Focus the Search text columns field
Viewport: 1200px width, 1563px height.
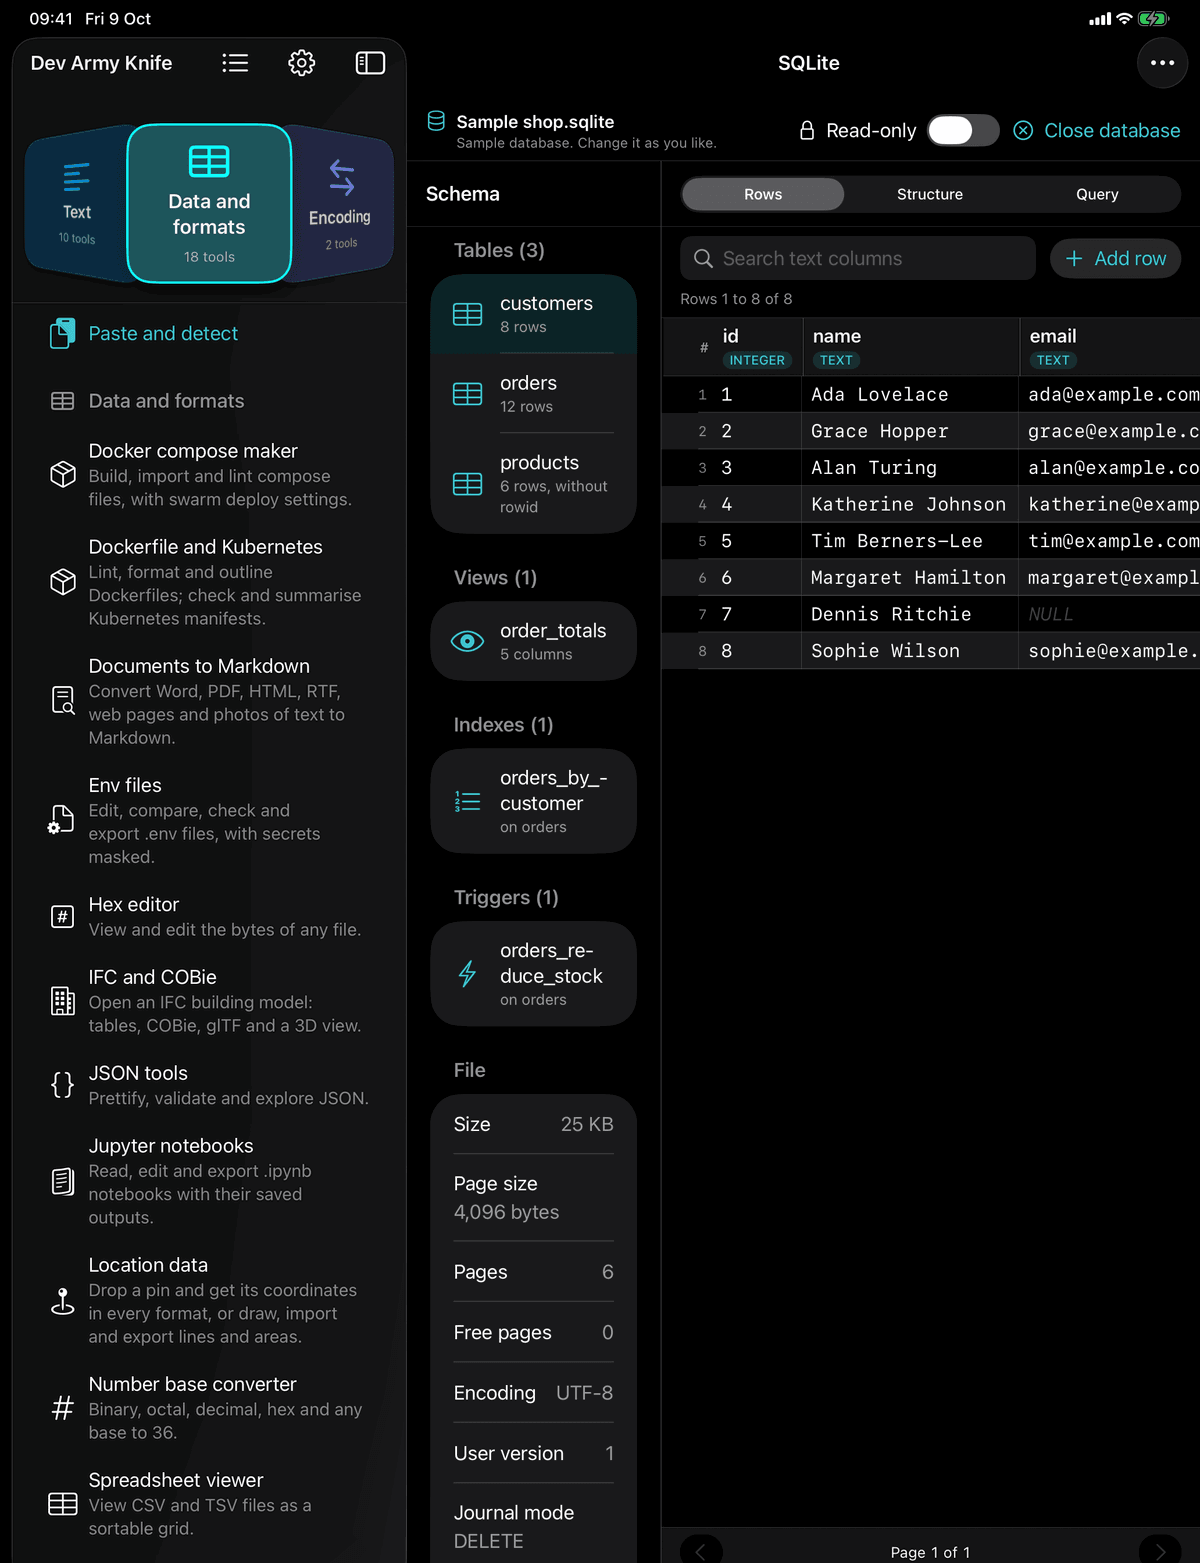point(858,258)
